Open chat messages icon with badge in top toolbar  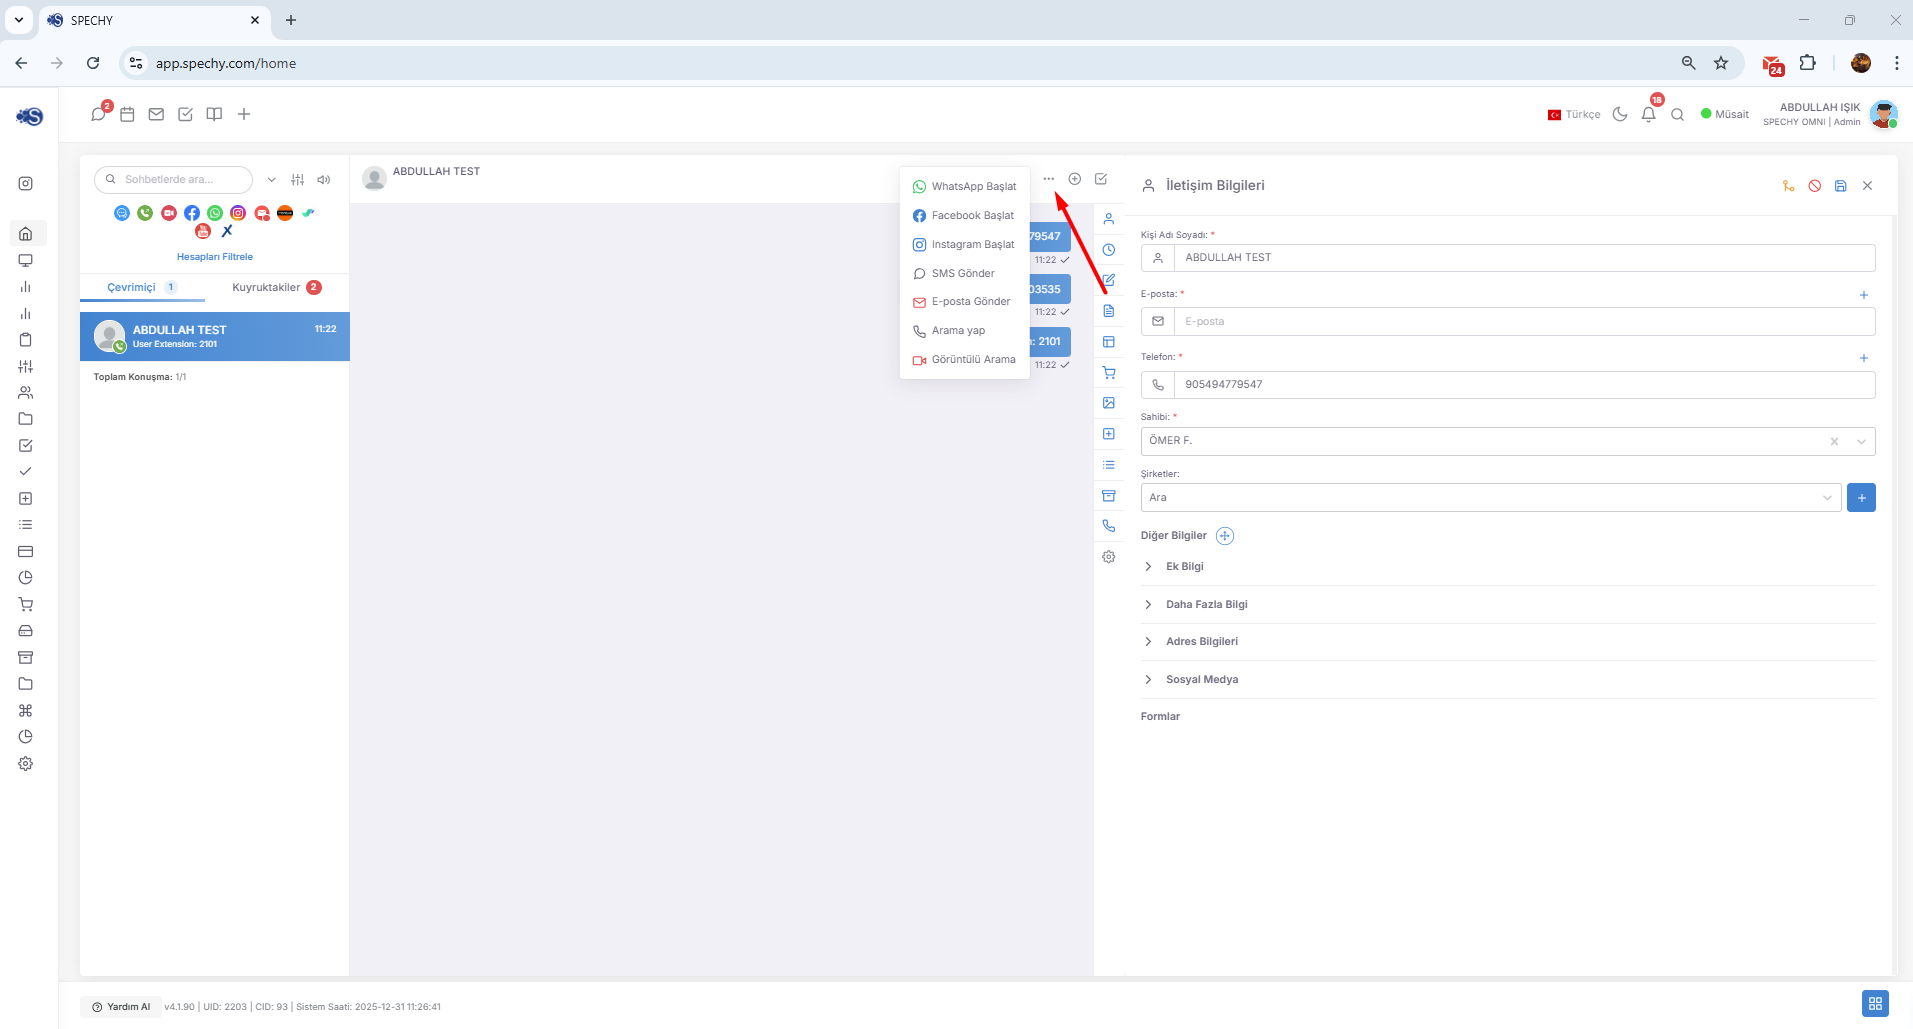[x=98, y=114]
